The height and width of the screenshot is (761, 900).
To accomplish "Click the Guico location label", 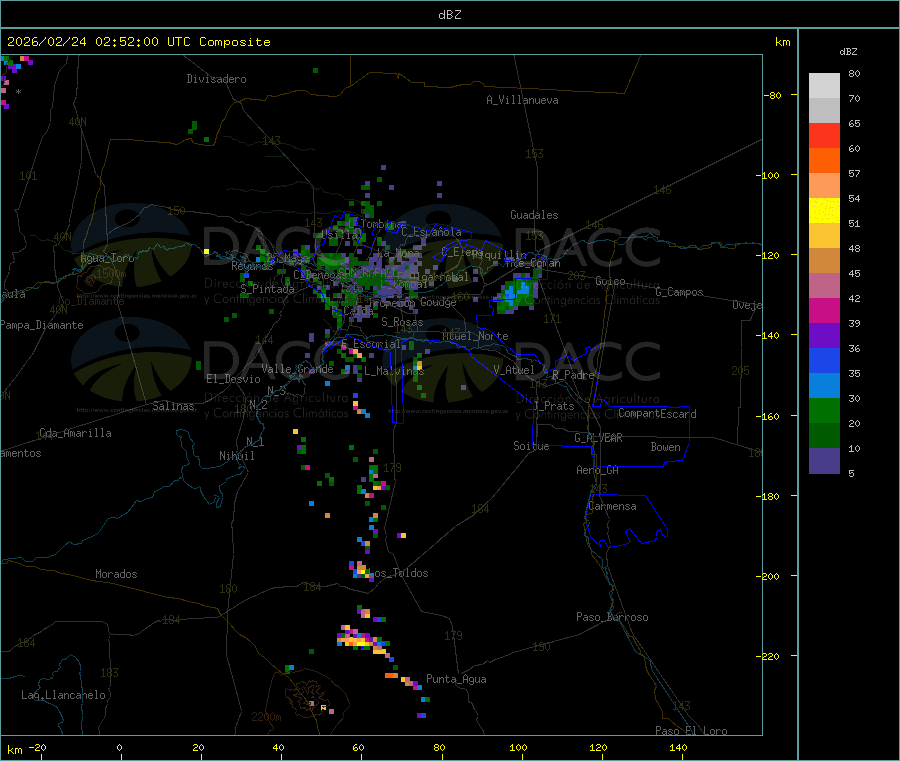I will pos(610,281).
